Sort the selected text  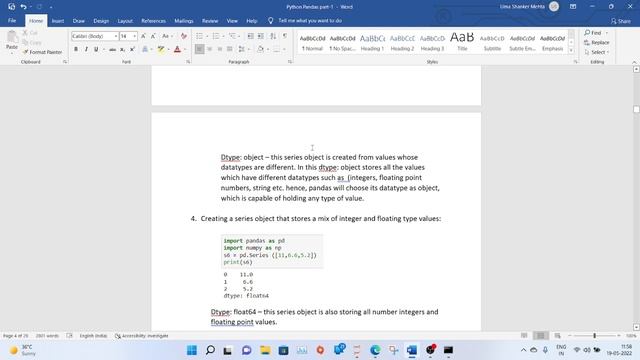[x=273, y=36]
